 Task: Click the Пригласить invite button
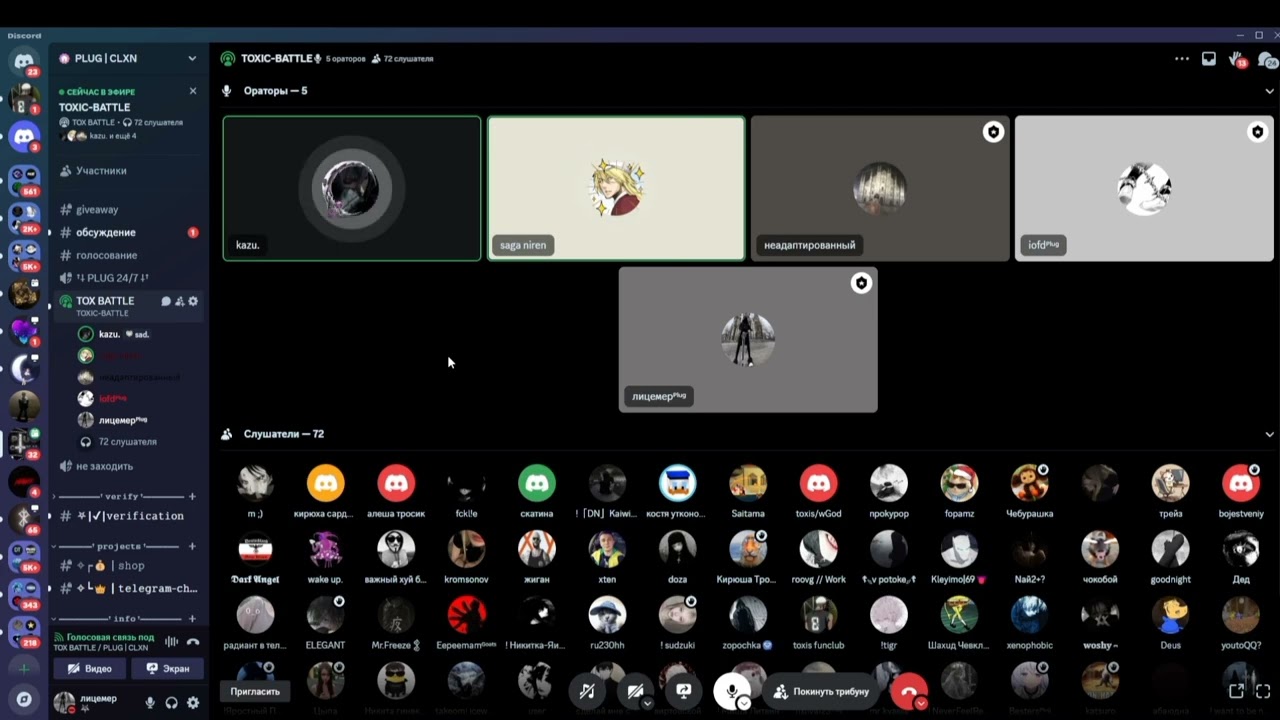pyautogui.click(x=255, y=691)
